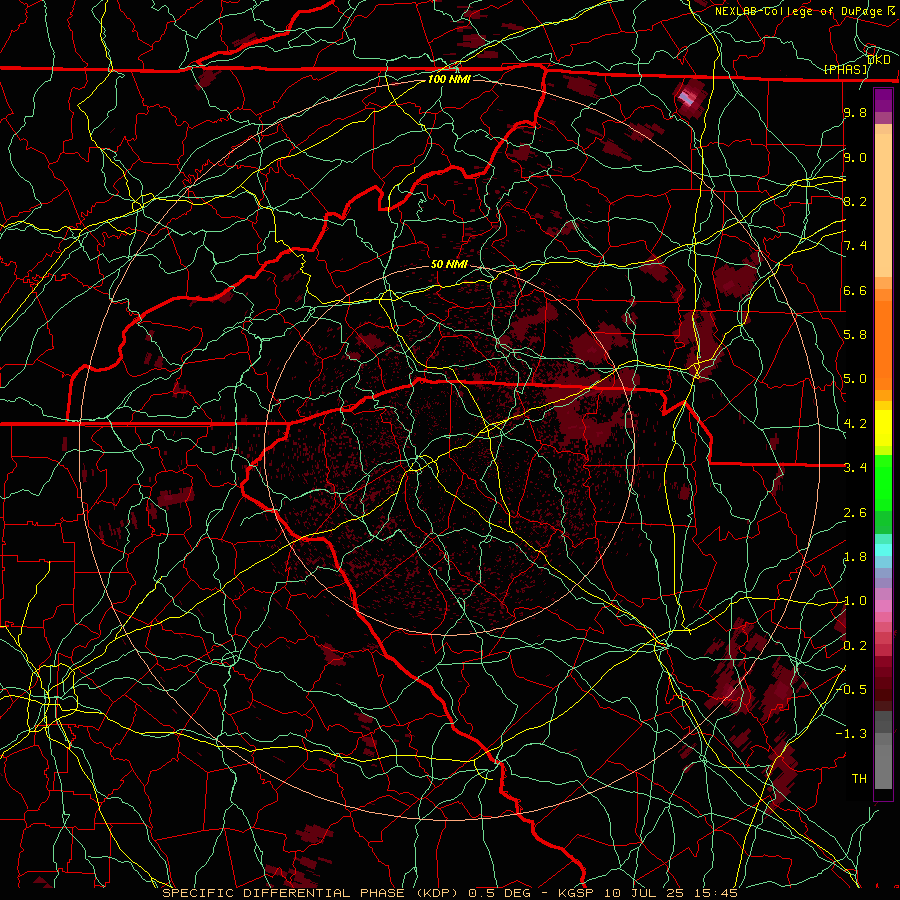Click the [PHAS] units label above colorbar

click(845, 69)
